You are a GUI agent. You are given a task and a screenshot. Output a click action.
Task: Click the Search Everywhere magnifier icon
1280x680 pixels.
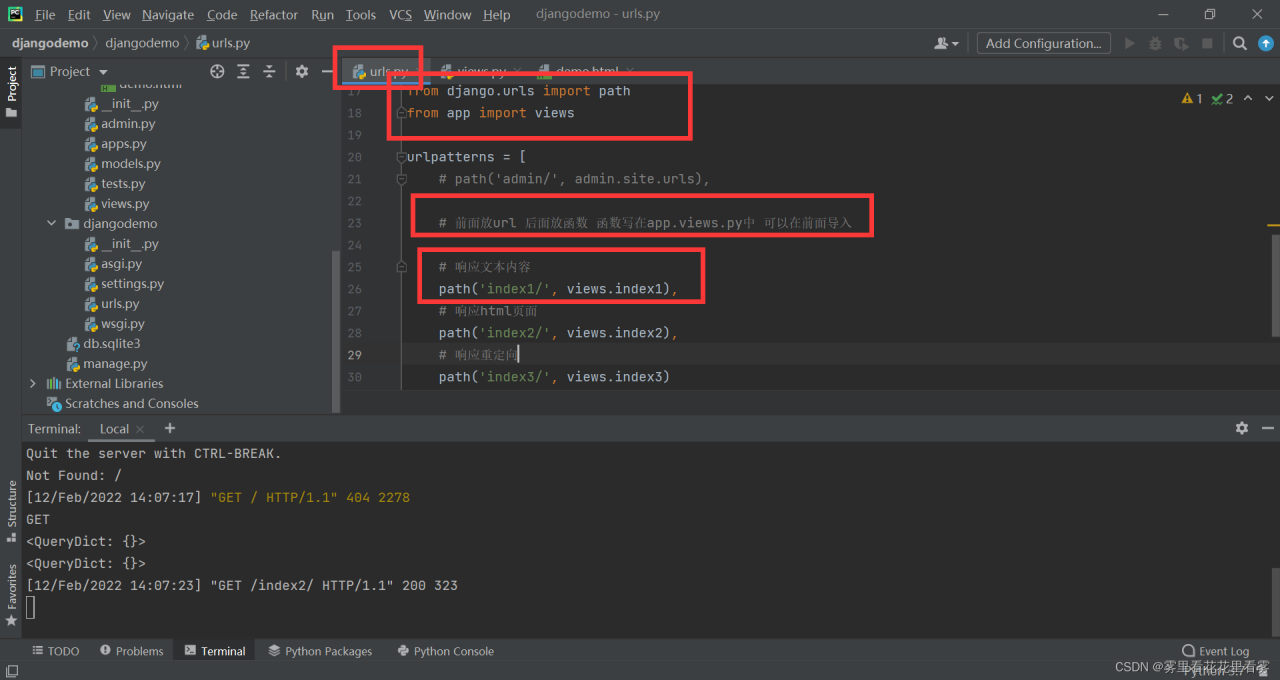click(x=1239, y=43)
